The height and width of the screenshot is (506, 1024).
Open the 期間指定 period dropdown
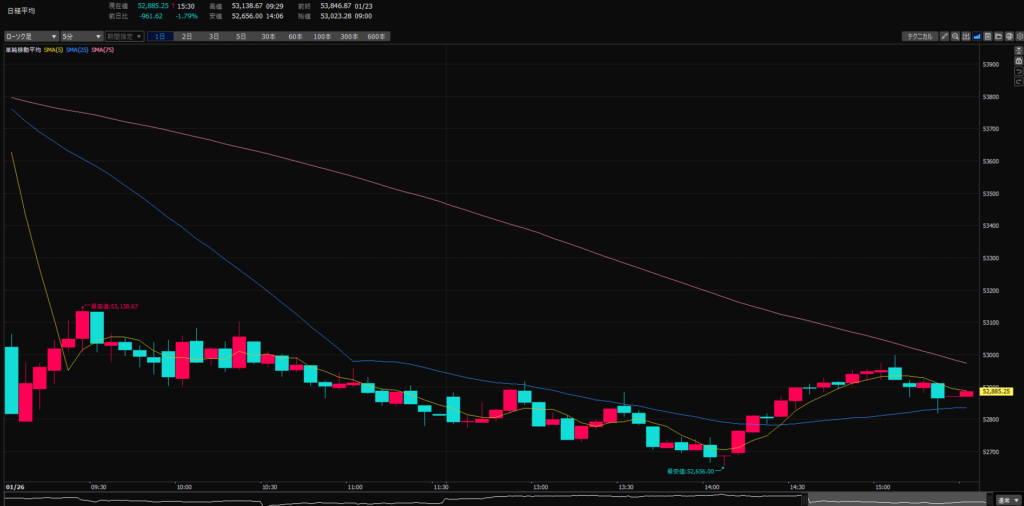click(124, 36)
